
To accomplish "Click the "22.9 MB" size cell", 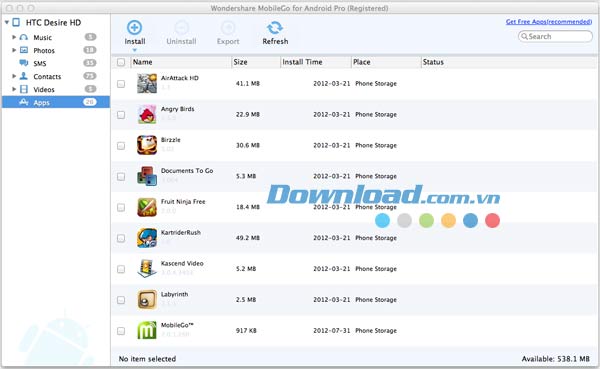I will [x=248, y=114].
